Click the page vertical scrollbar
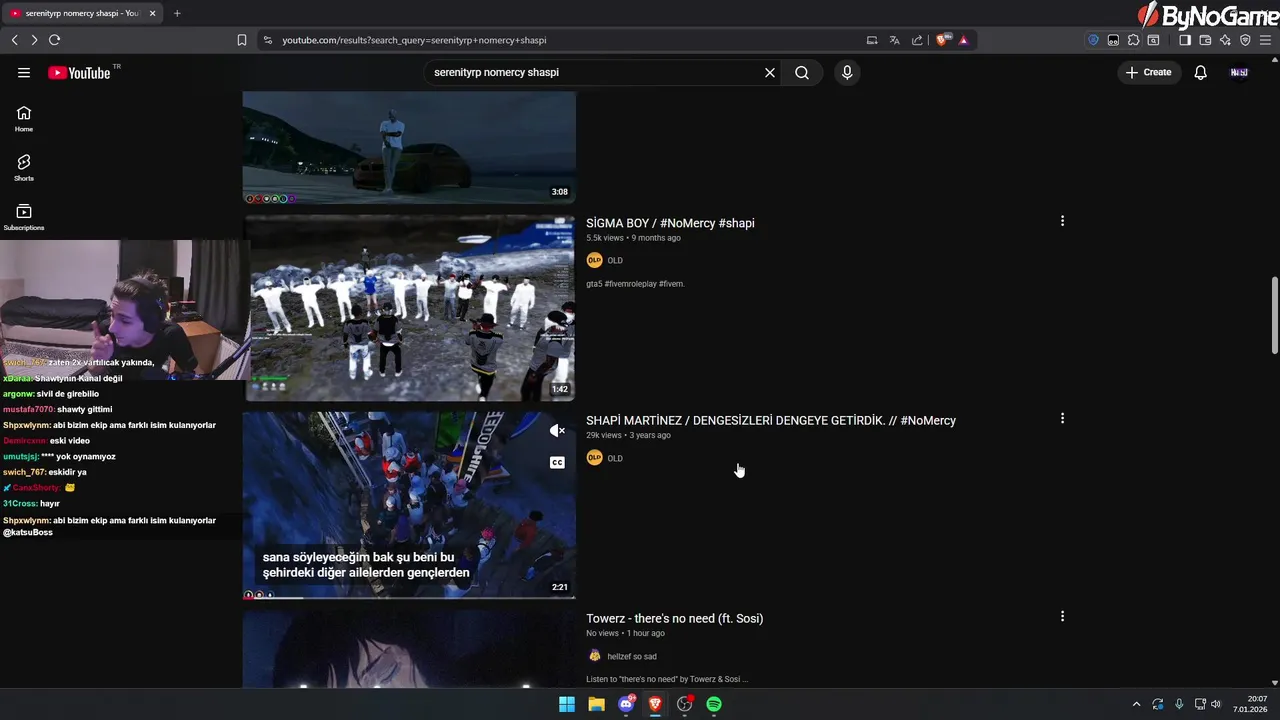The image size is (1280, 720). (x=1274, y=315)
